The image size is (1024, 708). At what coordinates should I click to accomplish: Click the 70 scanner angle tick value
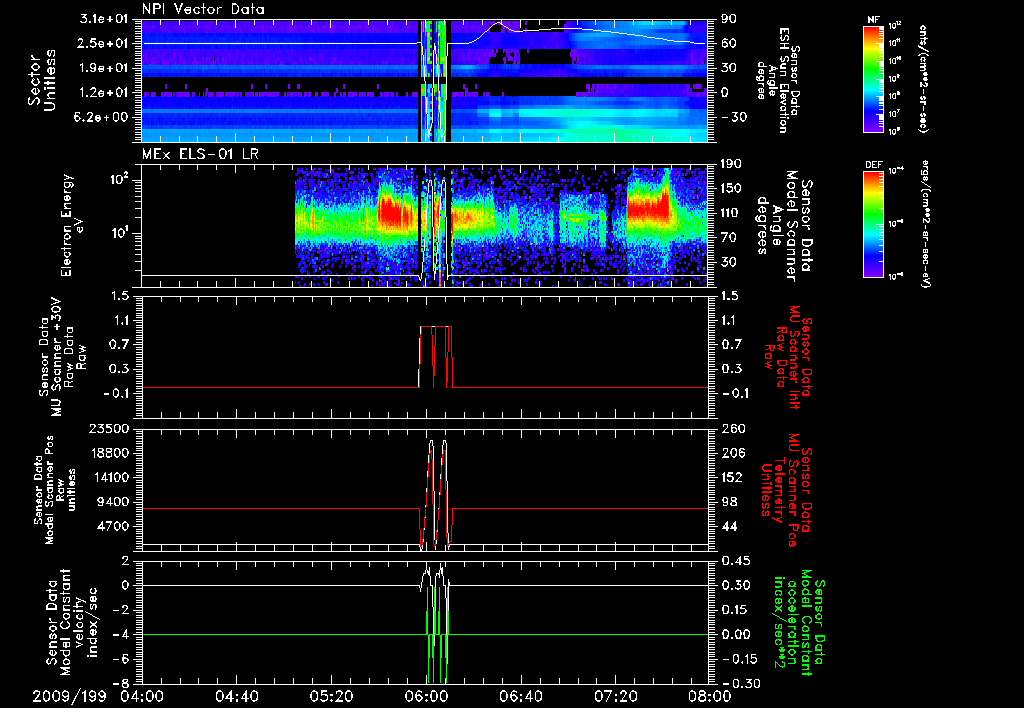click(x=729, y=238)
